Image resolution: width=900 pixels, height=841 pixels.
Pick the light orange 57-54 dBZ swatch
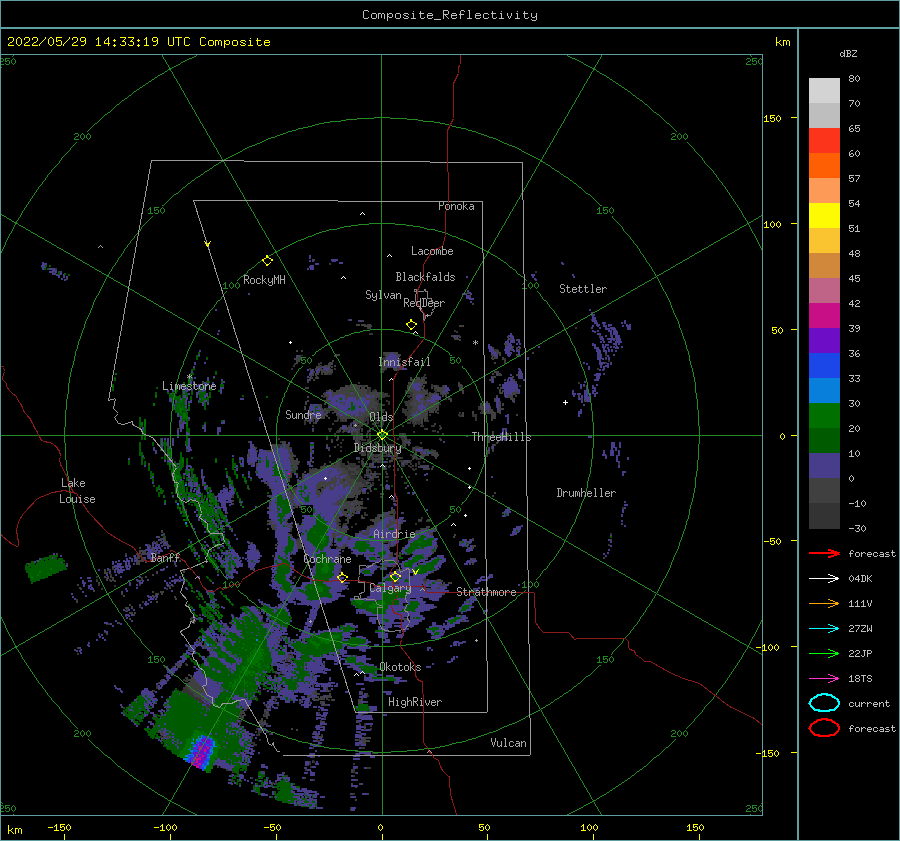(824, 191)
